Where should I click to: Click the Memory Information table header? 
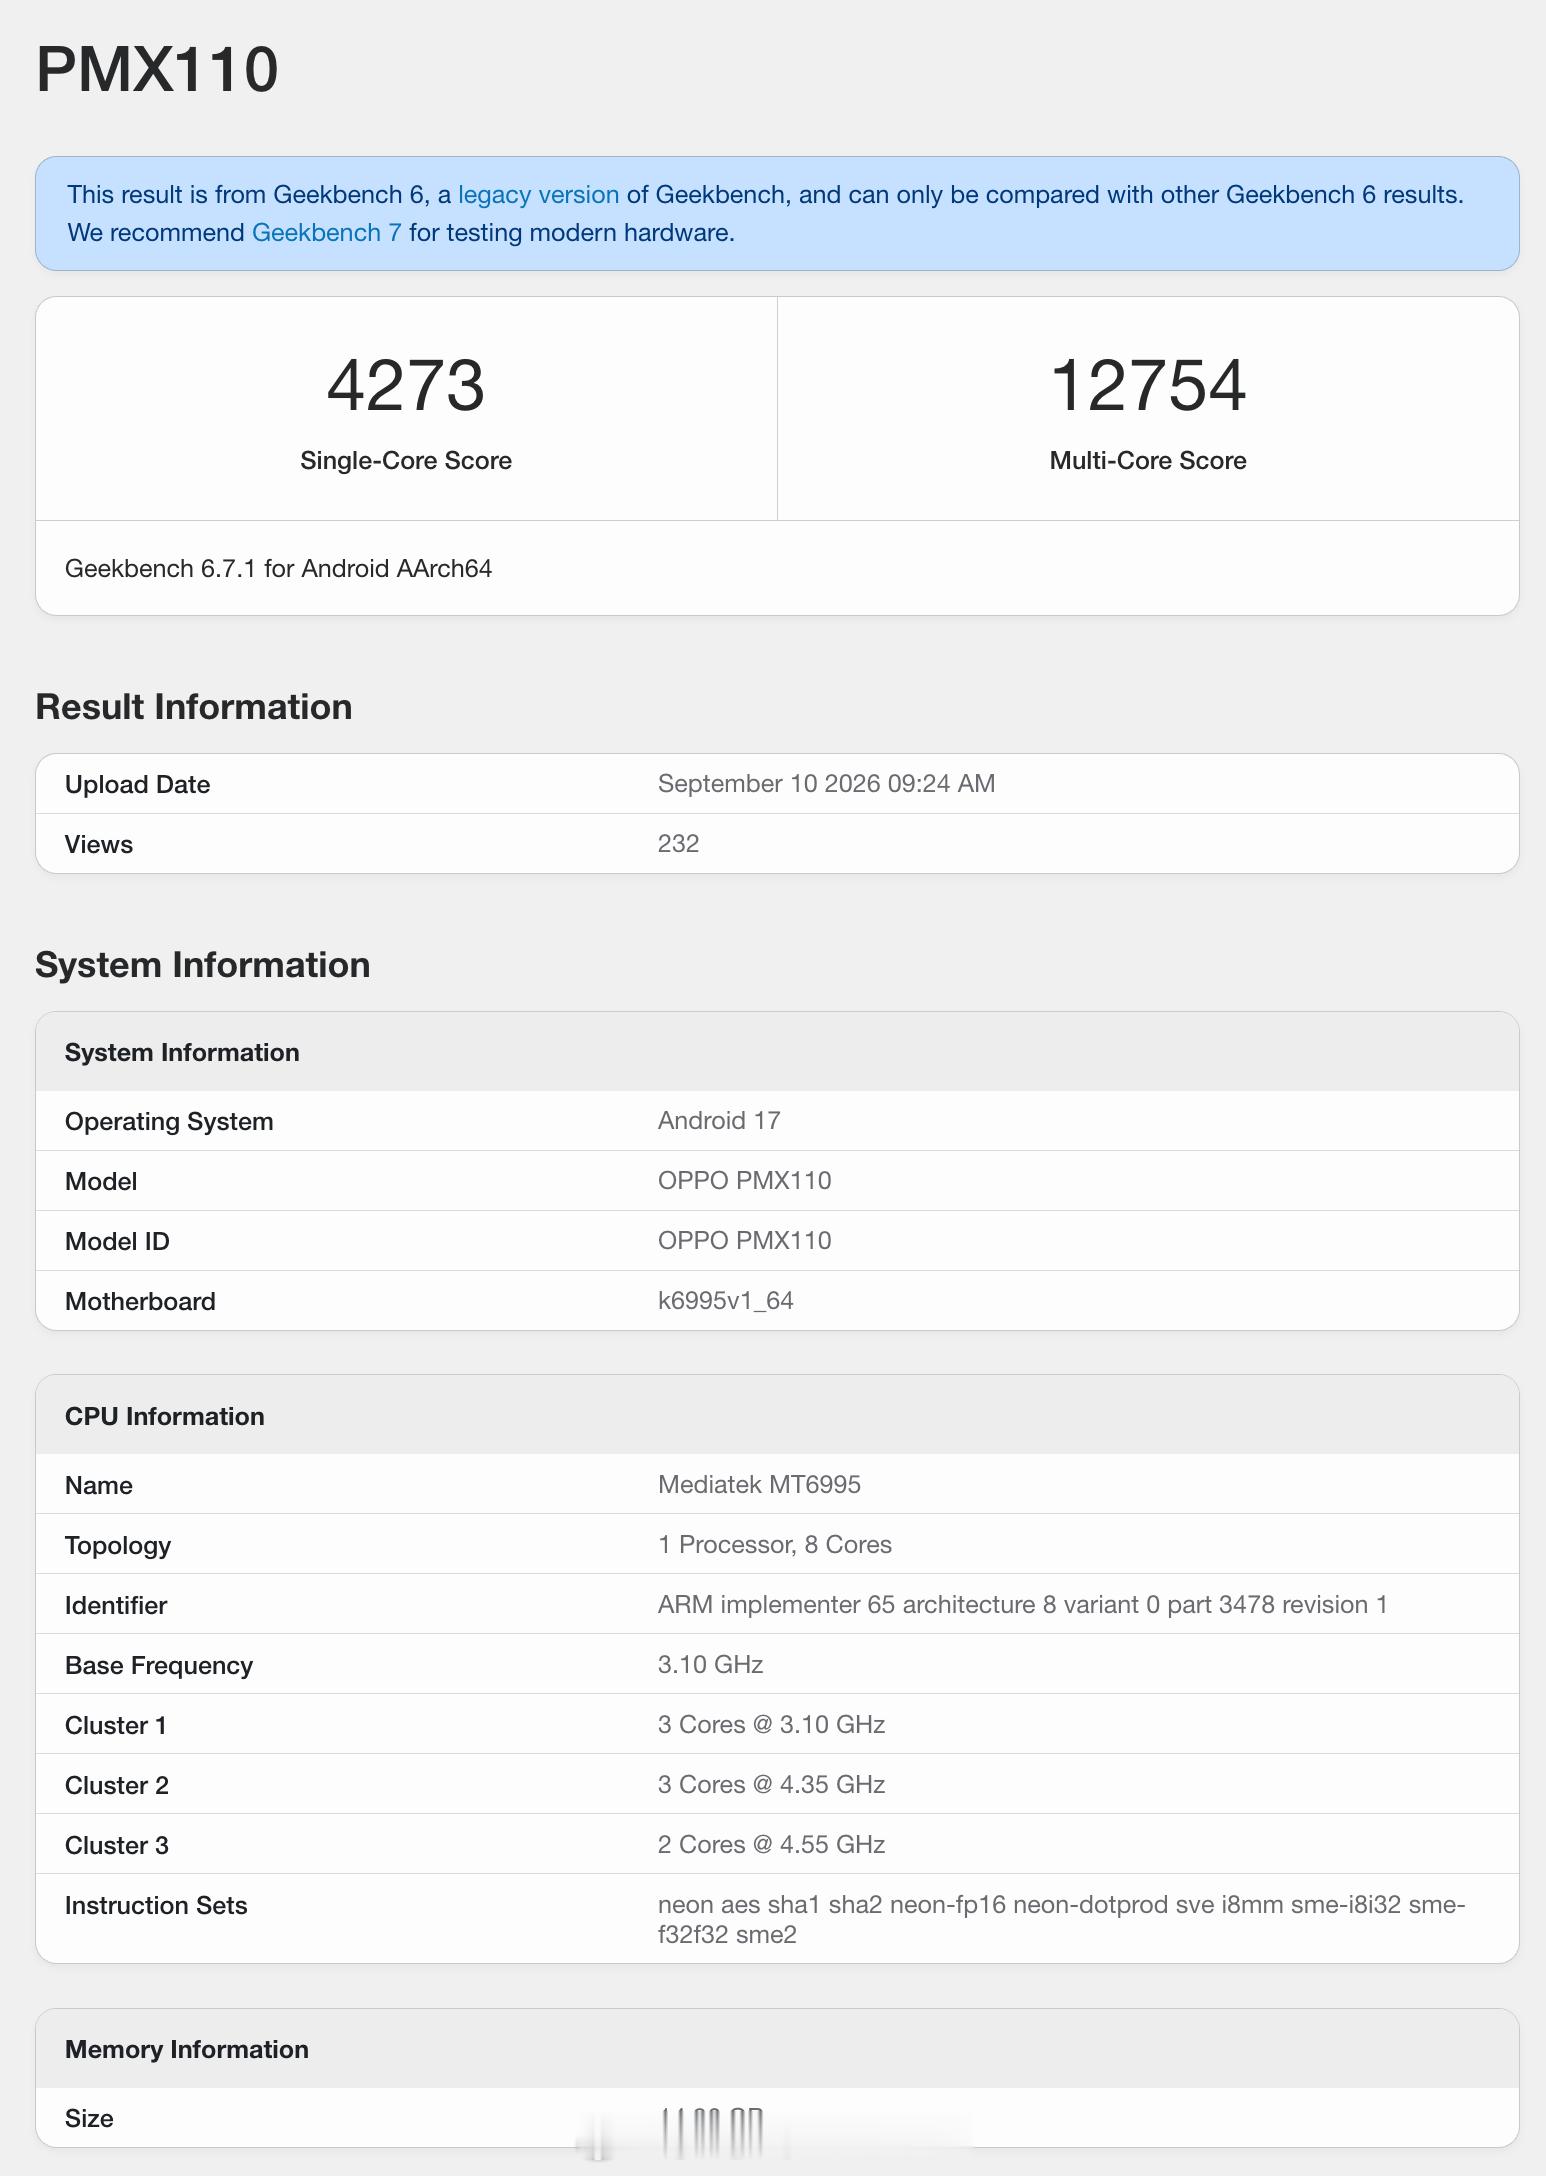[x=777, y=2048]
